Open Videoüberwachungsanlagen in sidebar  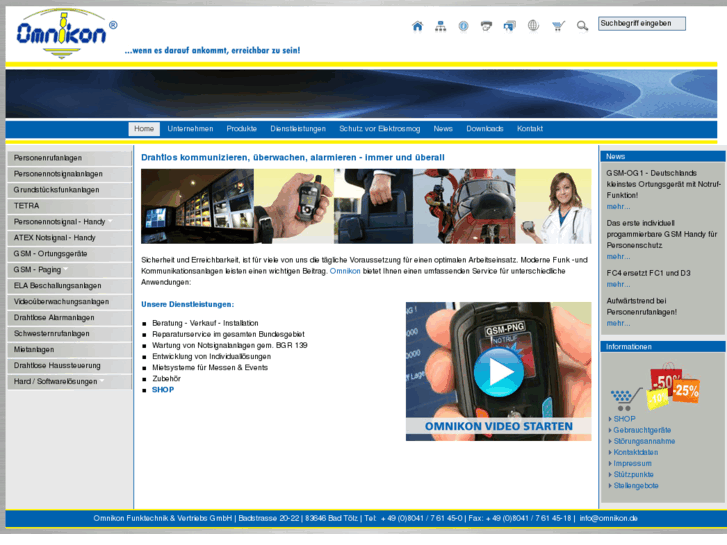70,302
